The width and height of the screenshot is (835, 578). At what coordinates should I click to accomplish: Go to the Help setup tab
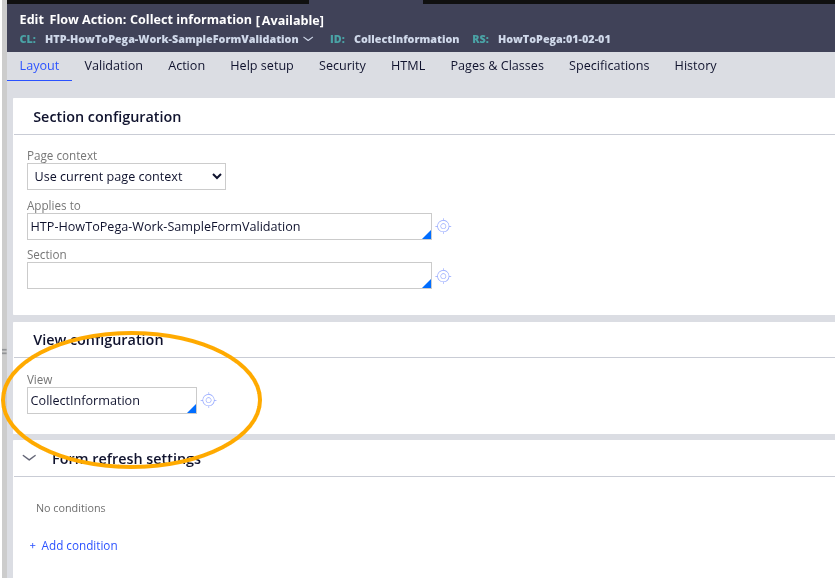coord(261,66)
